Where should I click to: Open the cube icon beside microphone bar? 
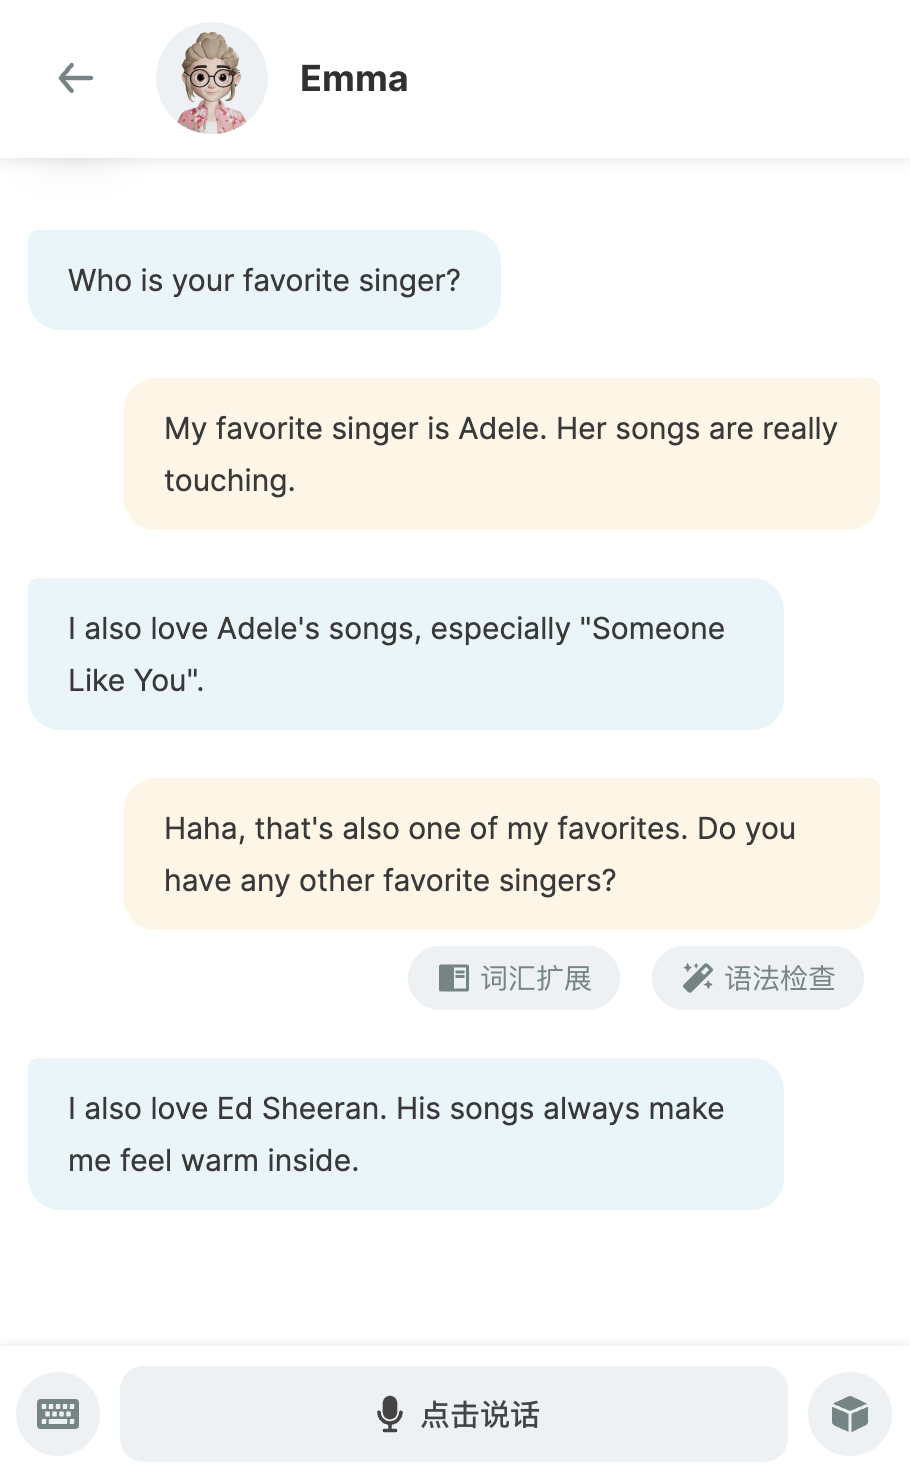pyautogui.click(x=850, y=1414)
